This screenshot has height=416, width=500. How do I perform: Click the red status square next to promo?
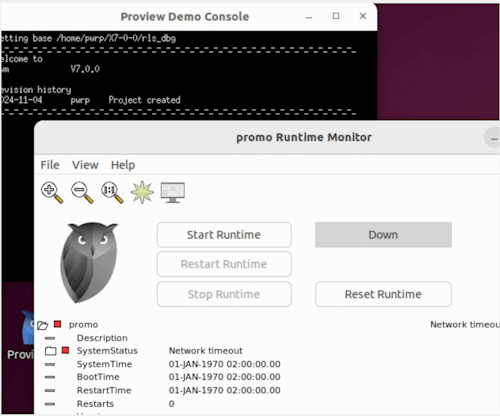(x=58, y=324)
